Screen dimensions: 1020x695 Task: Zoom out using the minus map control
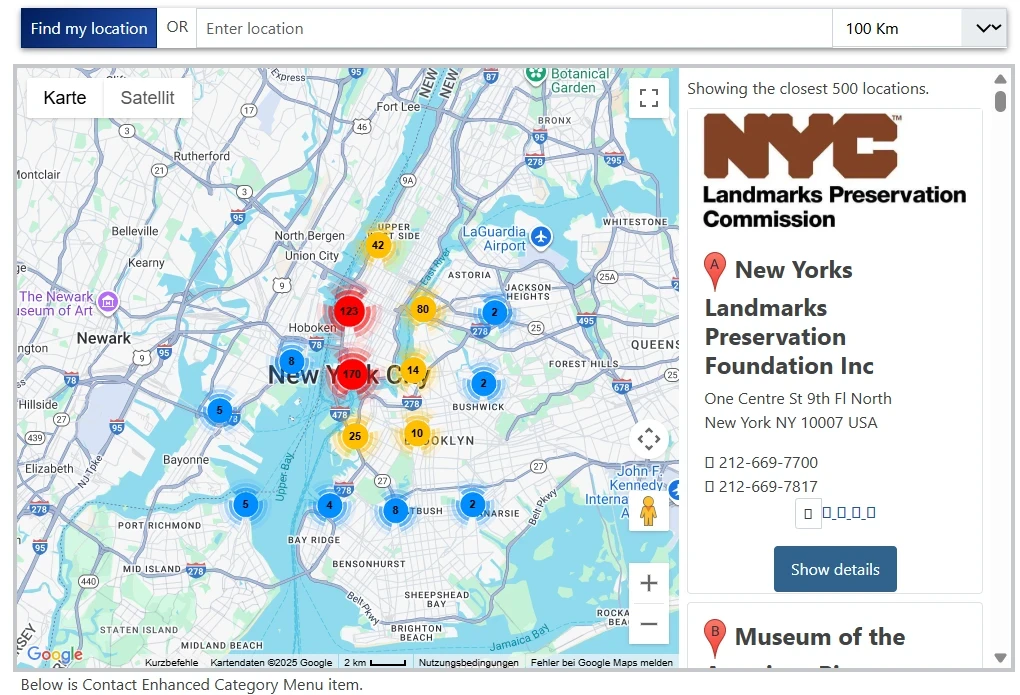pos(648,623)
